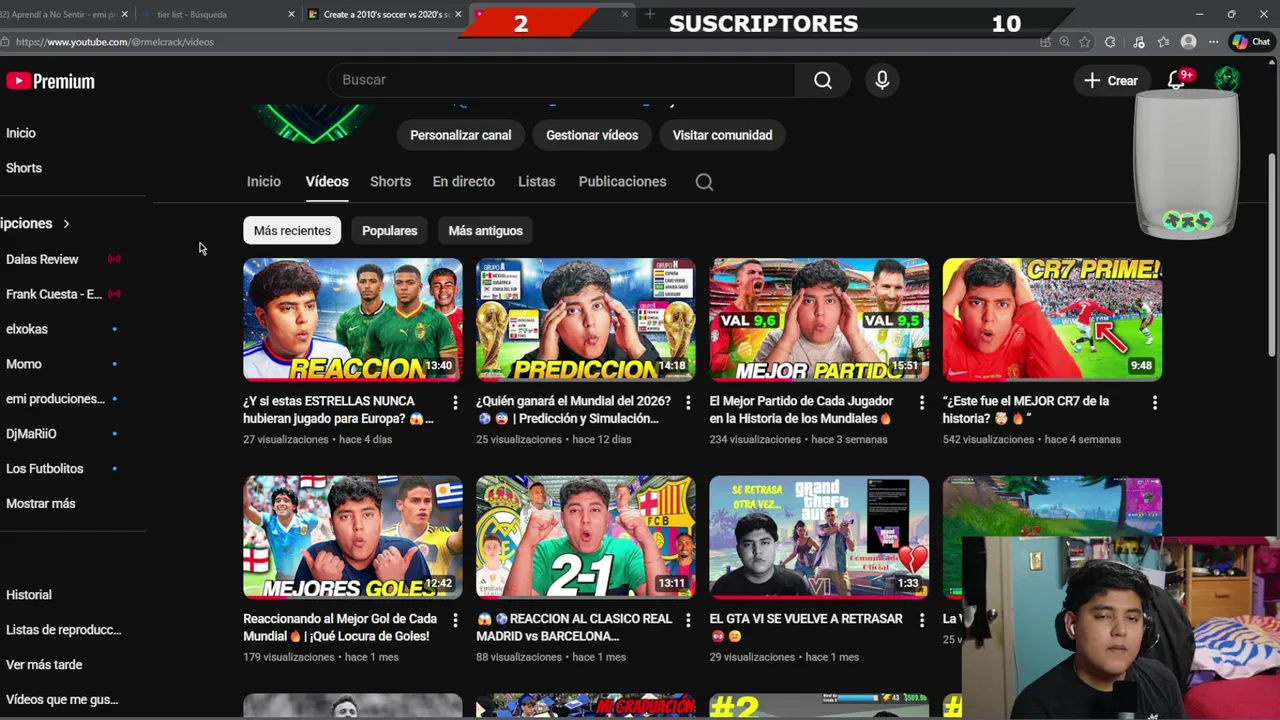Start voice search with the microphone
1280x720 pixels.
(882, 80)
